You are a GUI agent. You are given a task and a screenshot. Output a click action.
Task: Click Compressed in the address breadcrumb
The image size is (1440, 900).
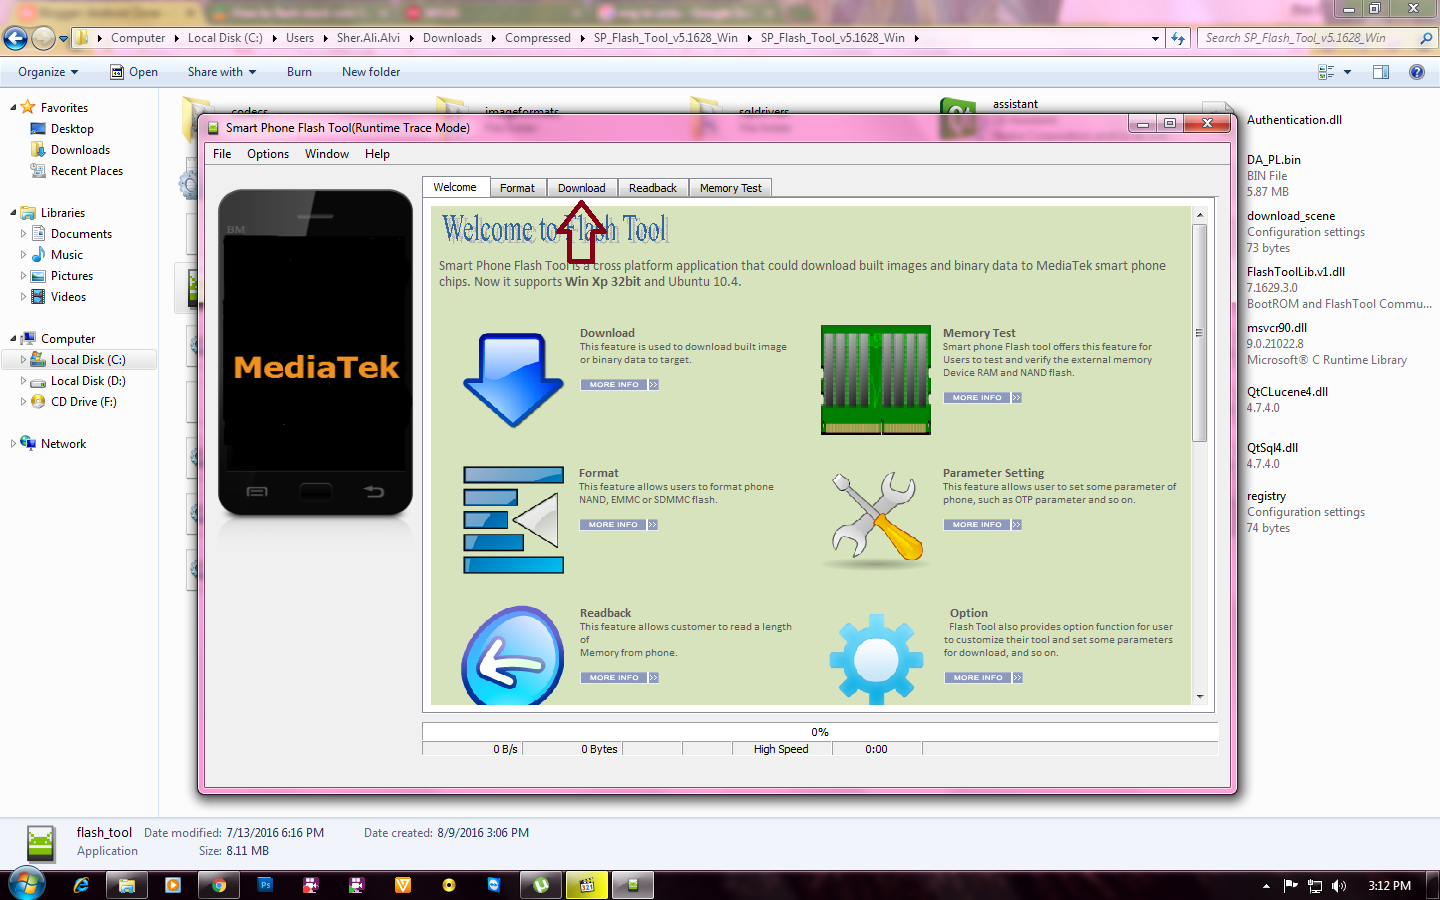tap(538, 38)
